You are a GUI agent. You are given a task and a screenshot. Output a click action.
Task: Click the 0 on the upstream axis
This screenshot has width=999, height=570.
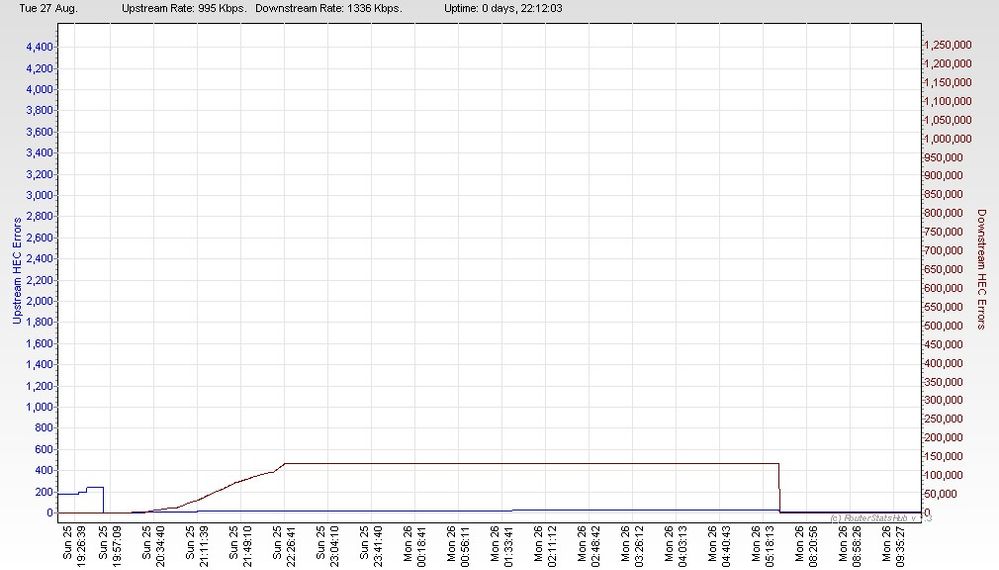(x=50, y=513)
